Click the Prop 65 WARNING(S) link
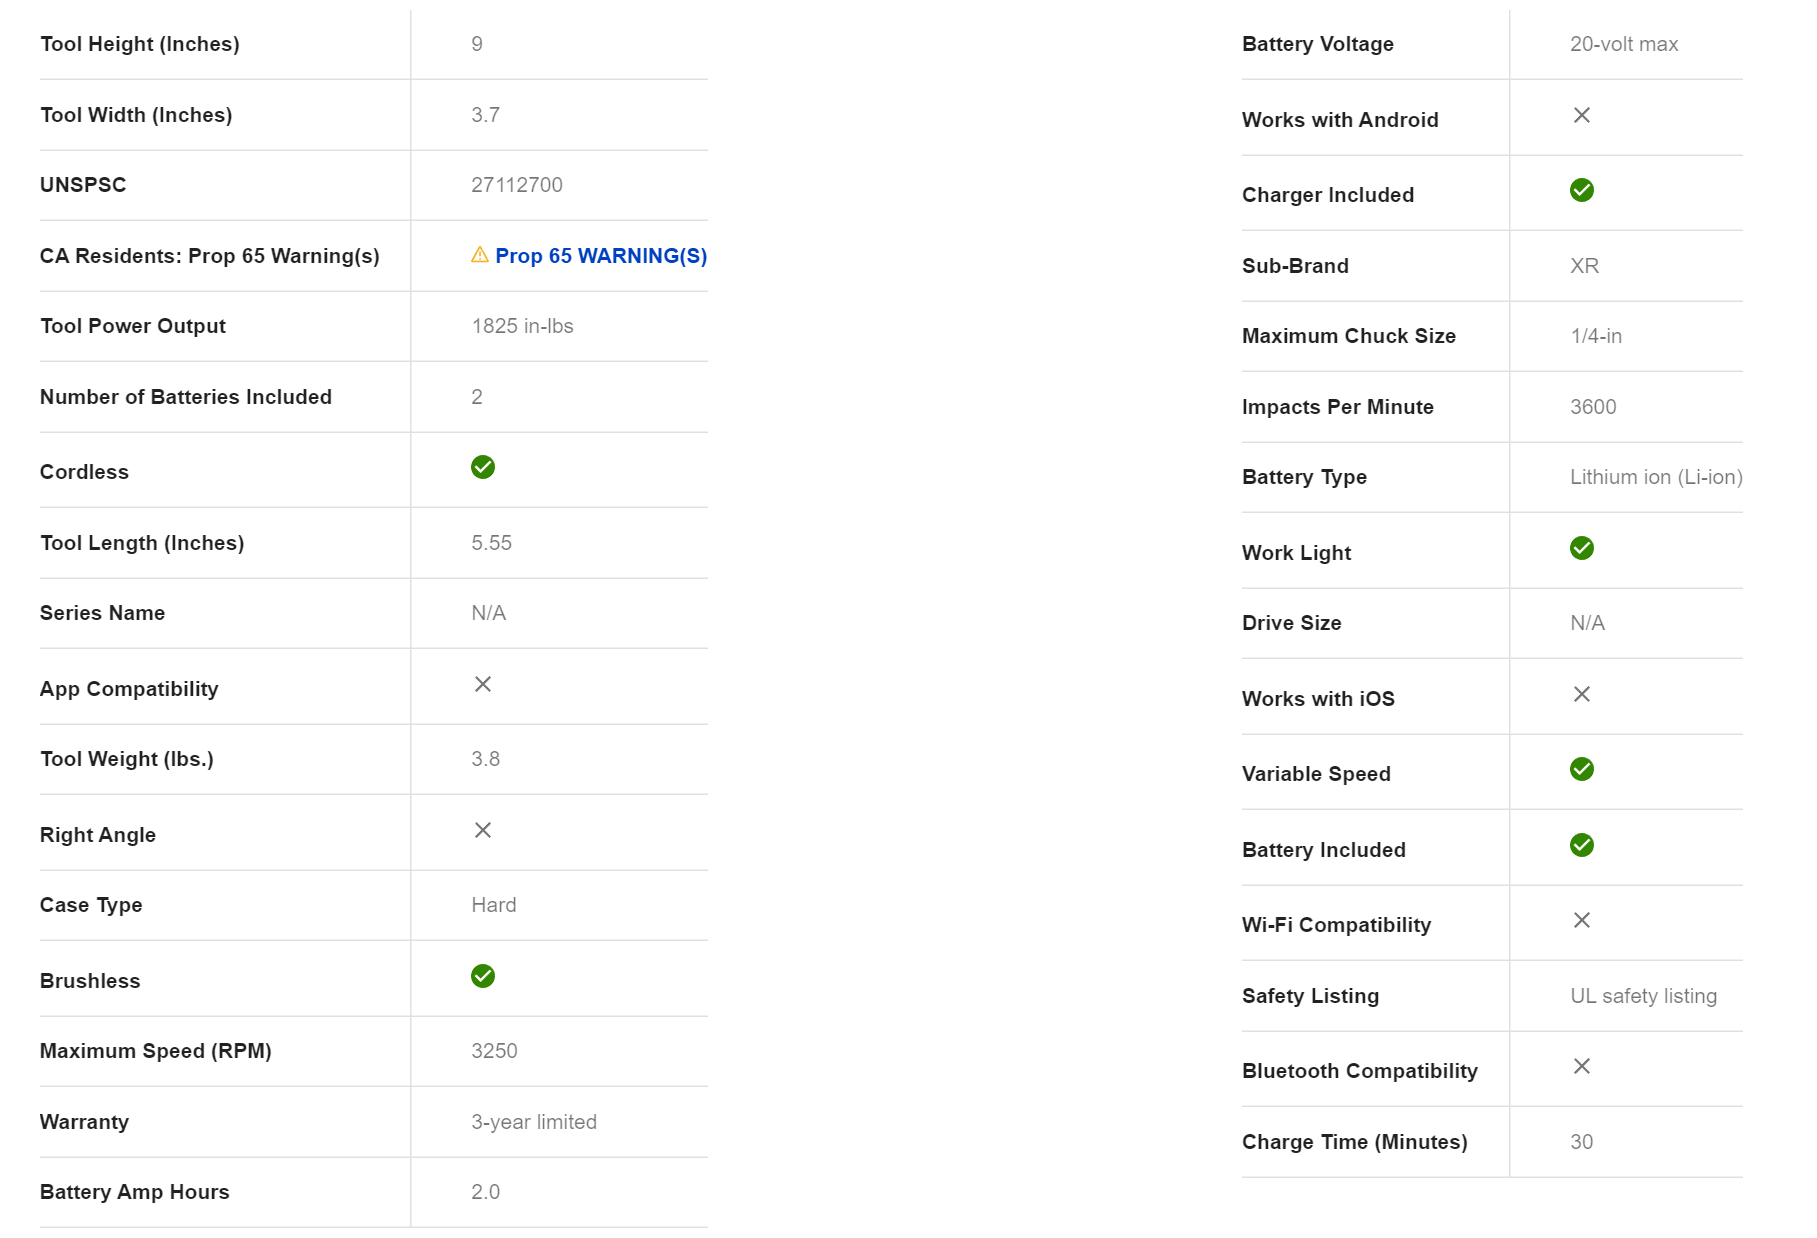This screenshot has height=1238, width=1817. coord(600,256)
